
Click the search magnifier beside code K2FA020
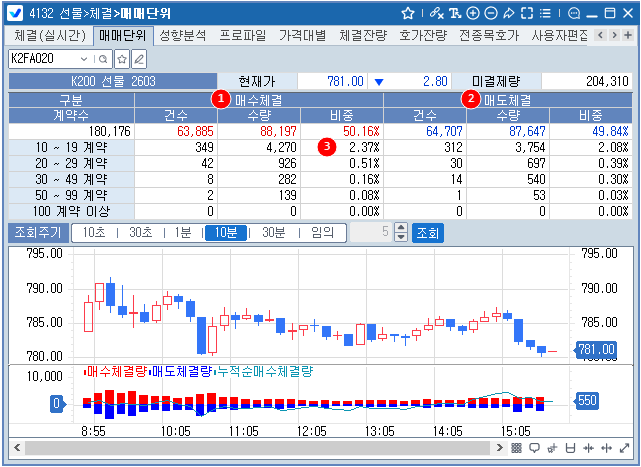click(x=103, y=59)
